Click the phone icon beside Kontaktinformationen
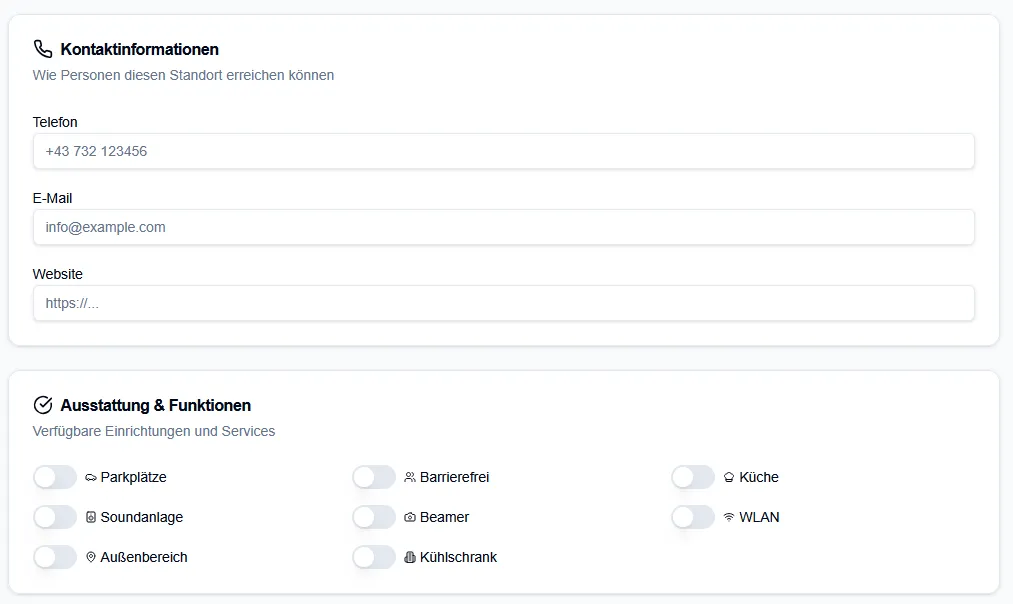Viewport: 1013px width, 604px height. [x=43, y=49]
